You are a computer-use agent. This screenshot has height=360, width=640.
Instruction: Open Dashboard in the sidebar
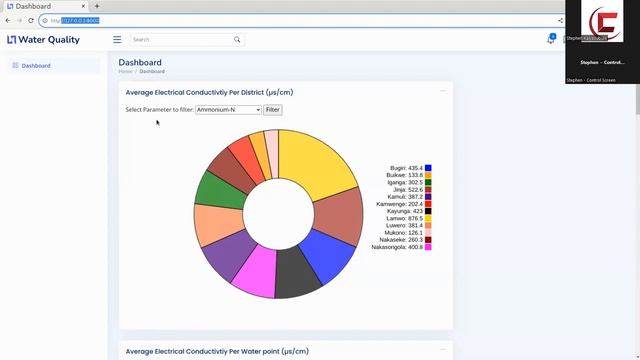pyautogui.click(x=54, y=65)
